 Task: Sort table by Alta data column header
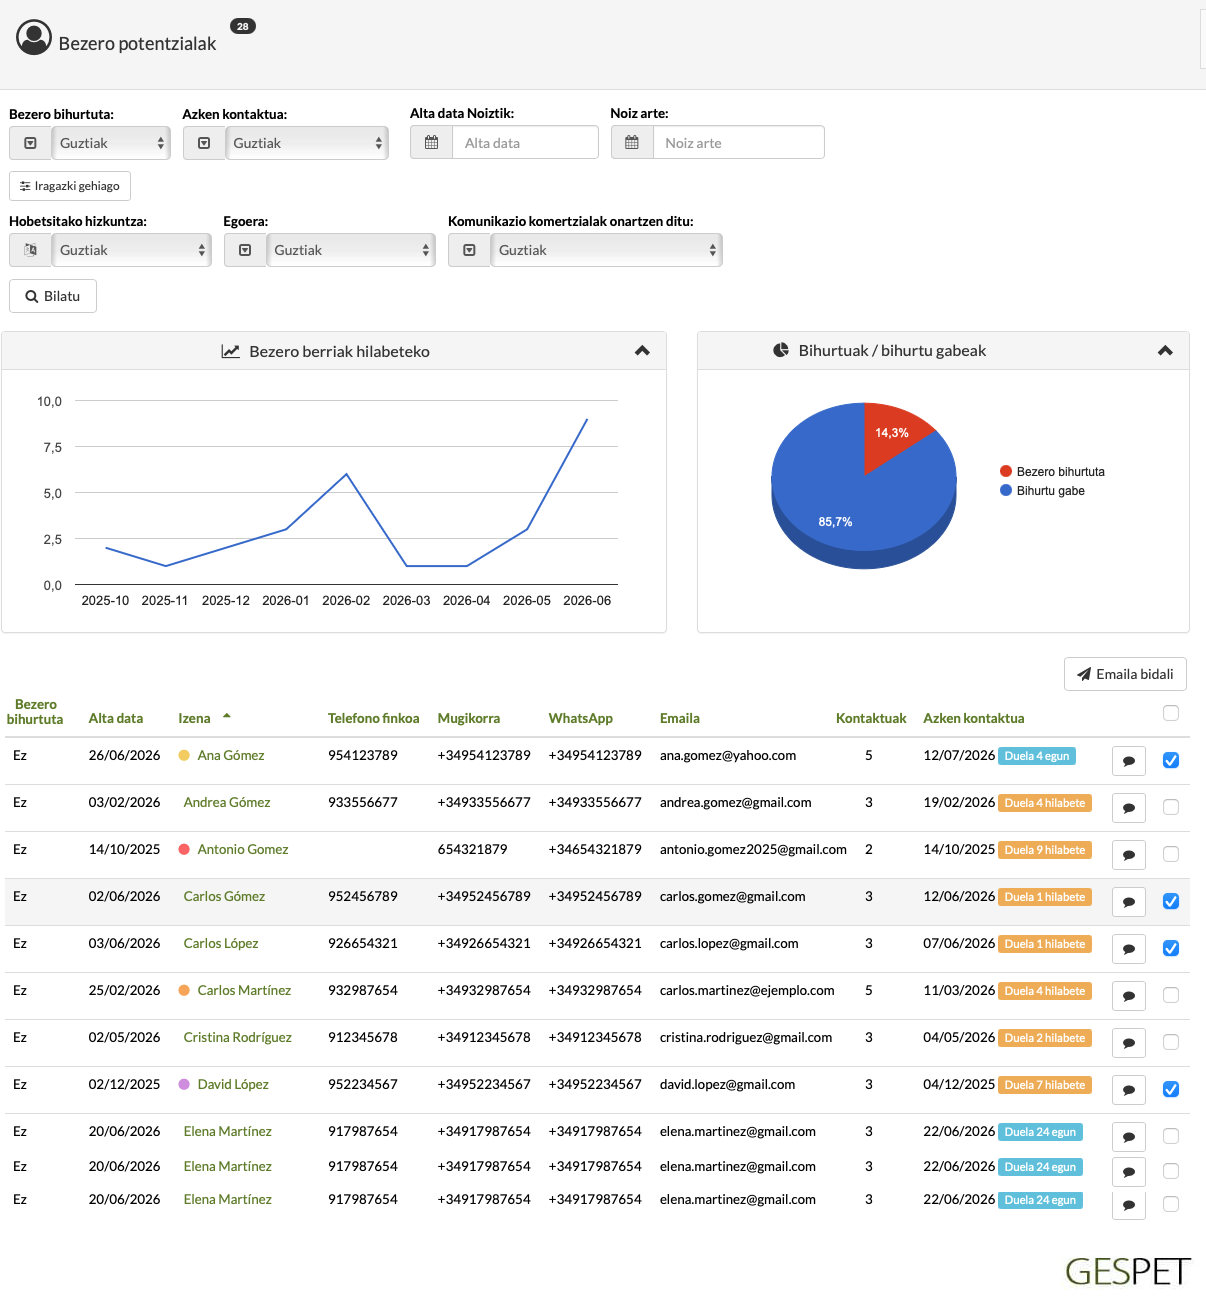[x=116, y=718]
